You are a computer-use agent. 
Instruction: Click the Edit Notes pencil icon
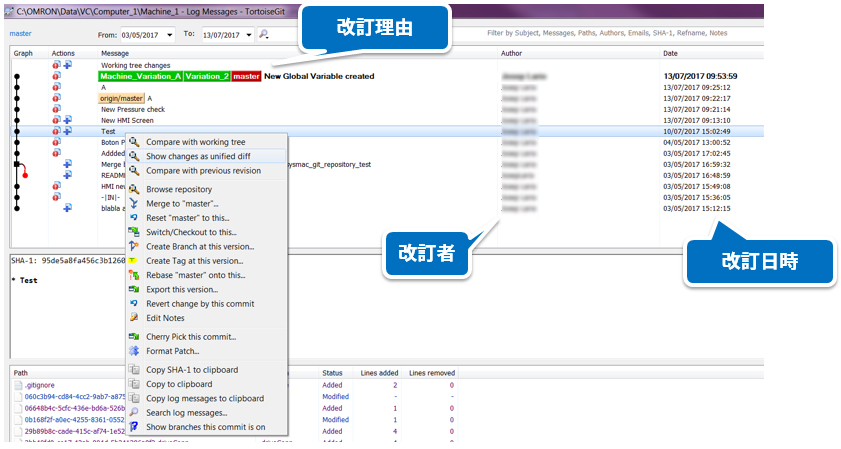pyautogui.click(x=134, y=318)
